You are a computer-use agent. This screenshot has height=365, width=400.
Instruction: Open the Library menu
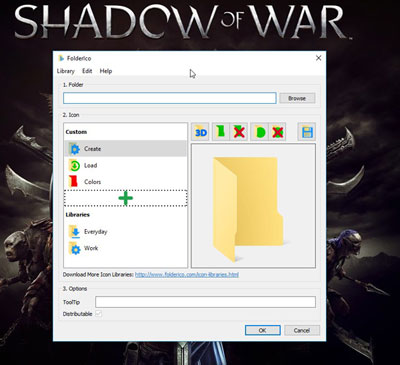tap(66, 71)
